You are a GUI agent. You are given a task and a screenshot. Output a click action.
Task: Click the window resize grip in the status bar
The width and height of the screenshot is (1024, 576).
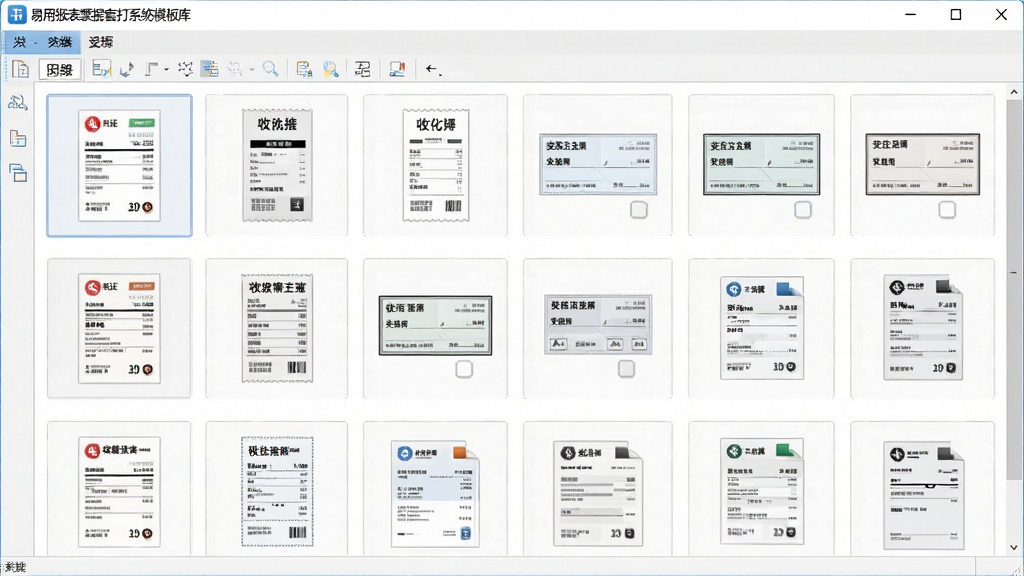(1017, 569)
